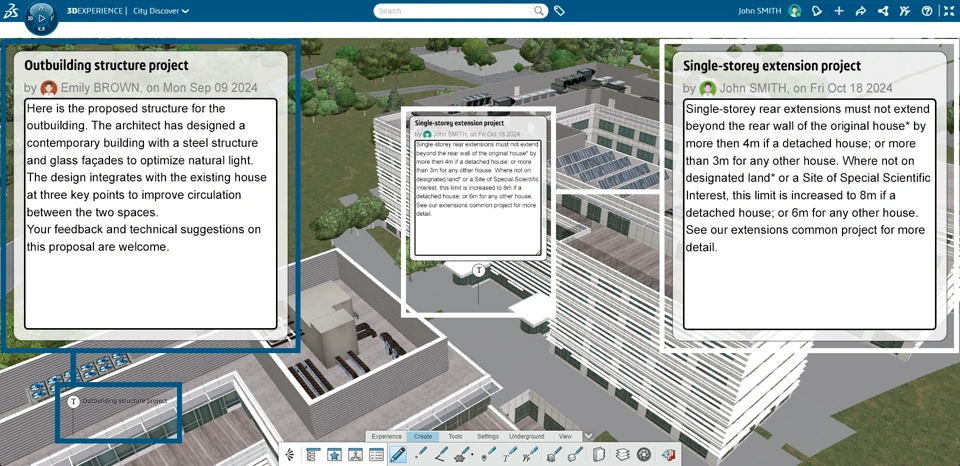The width and height of the screenshot is (960, 466).
Task: Click the Outbuilding structure project map label
Action: pos(125,401)
